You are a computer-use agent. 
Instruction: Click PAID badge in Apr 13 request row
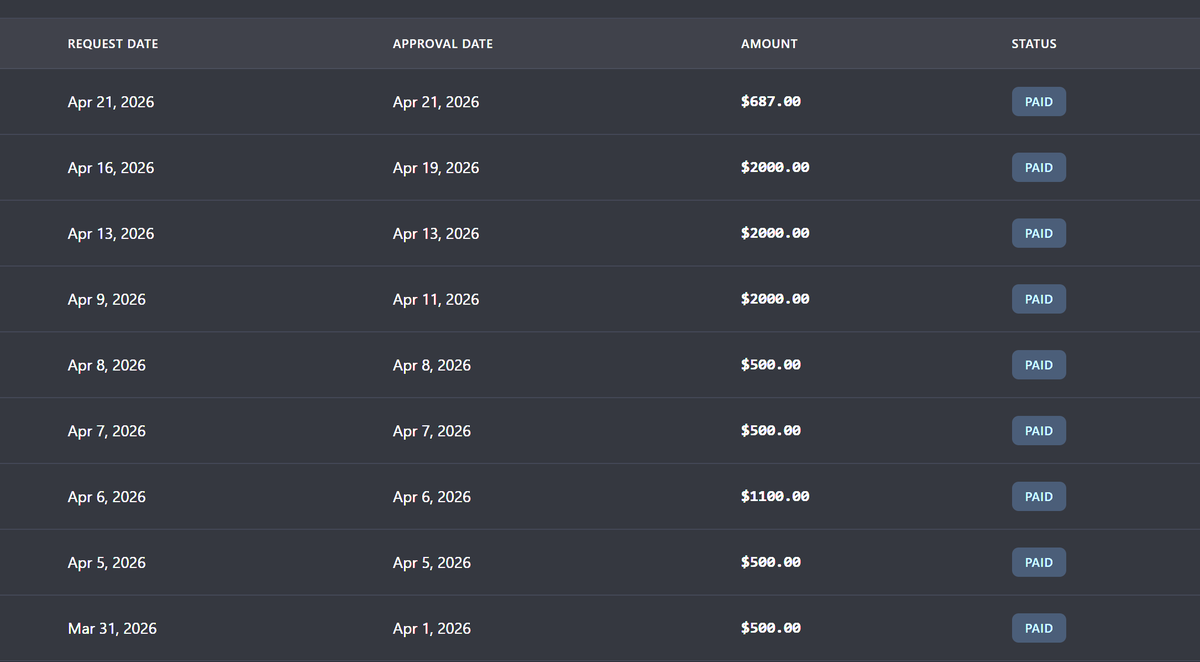coord(1039,234)
